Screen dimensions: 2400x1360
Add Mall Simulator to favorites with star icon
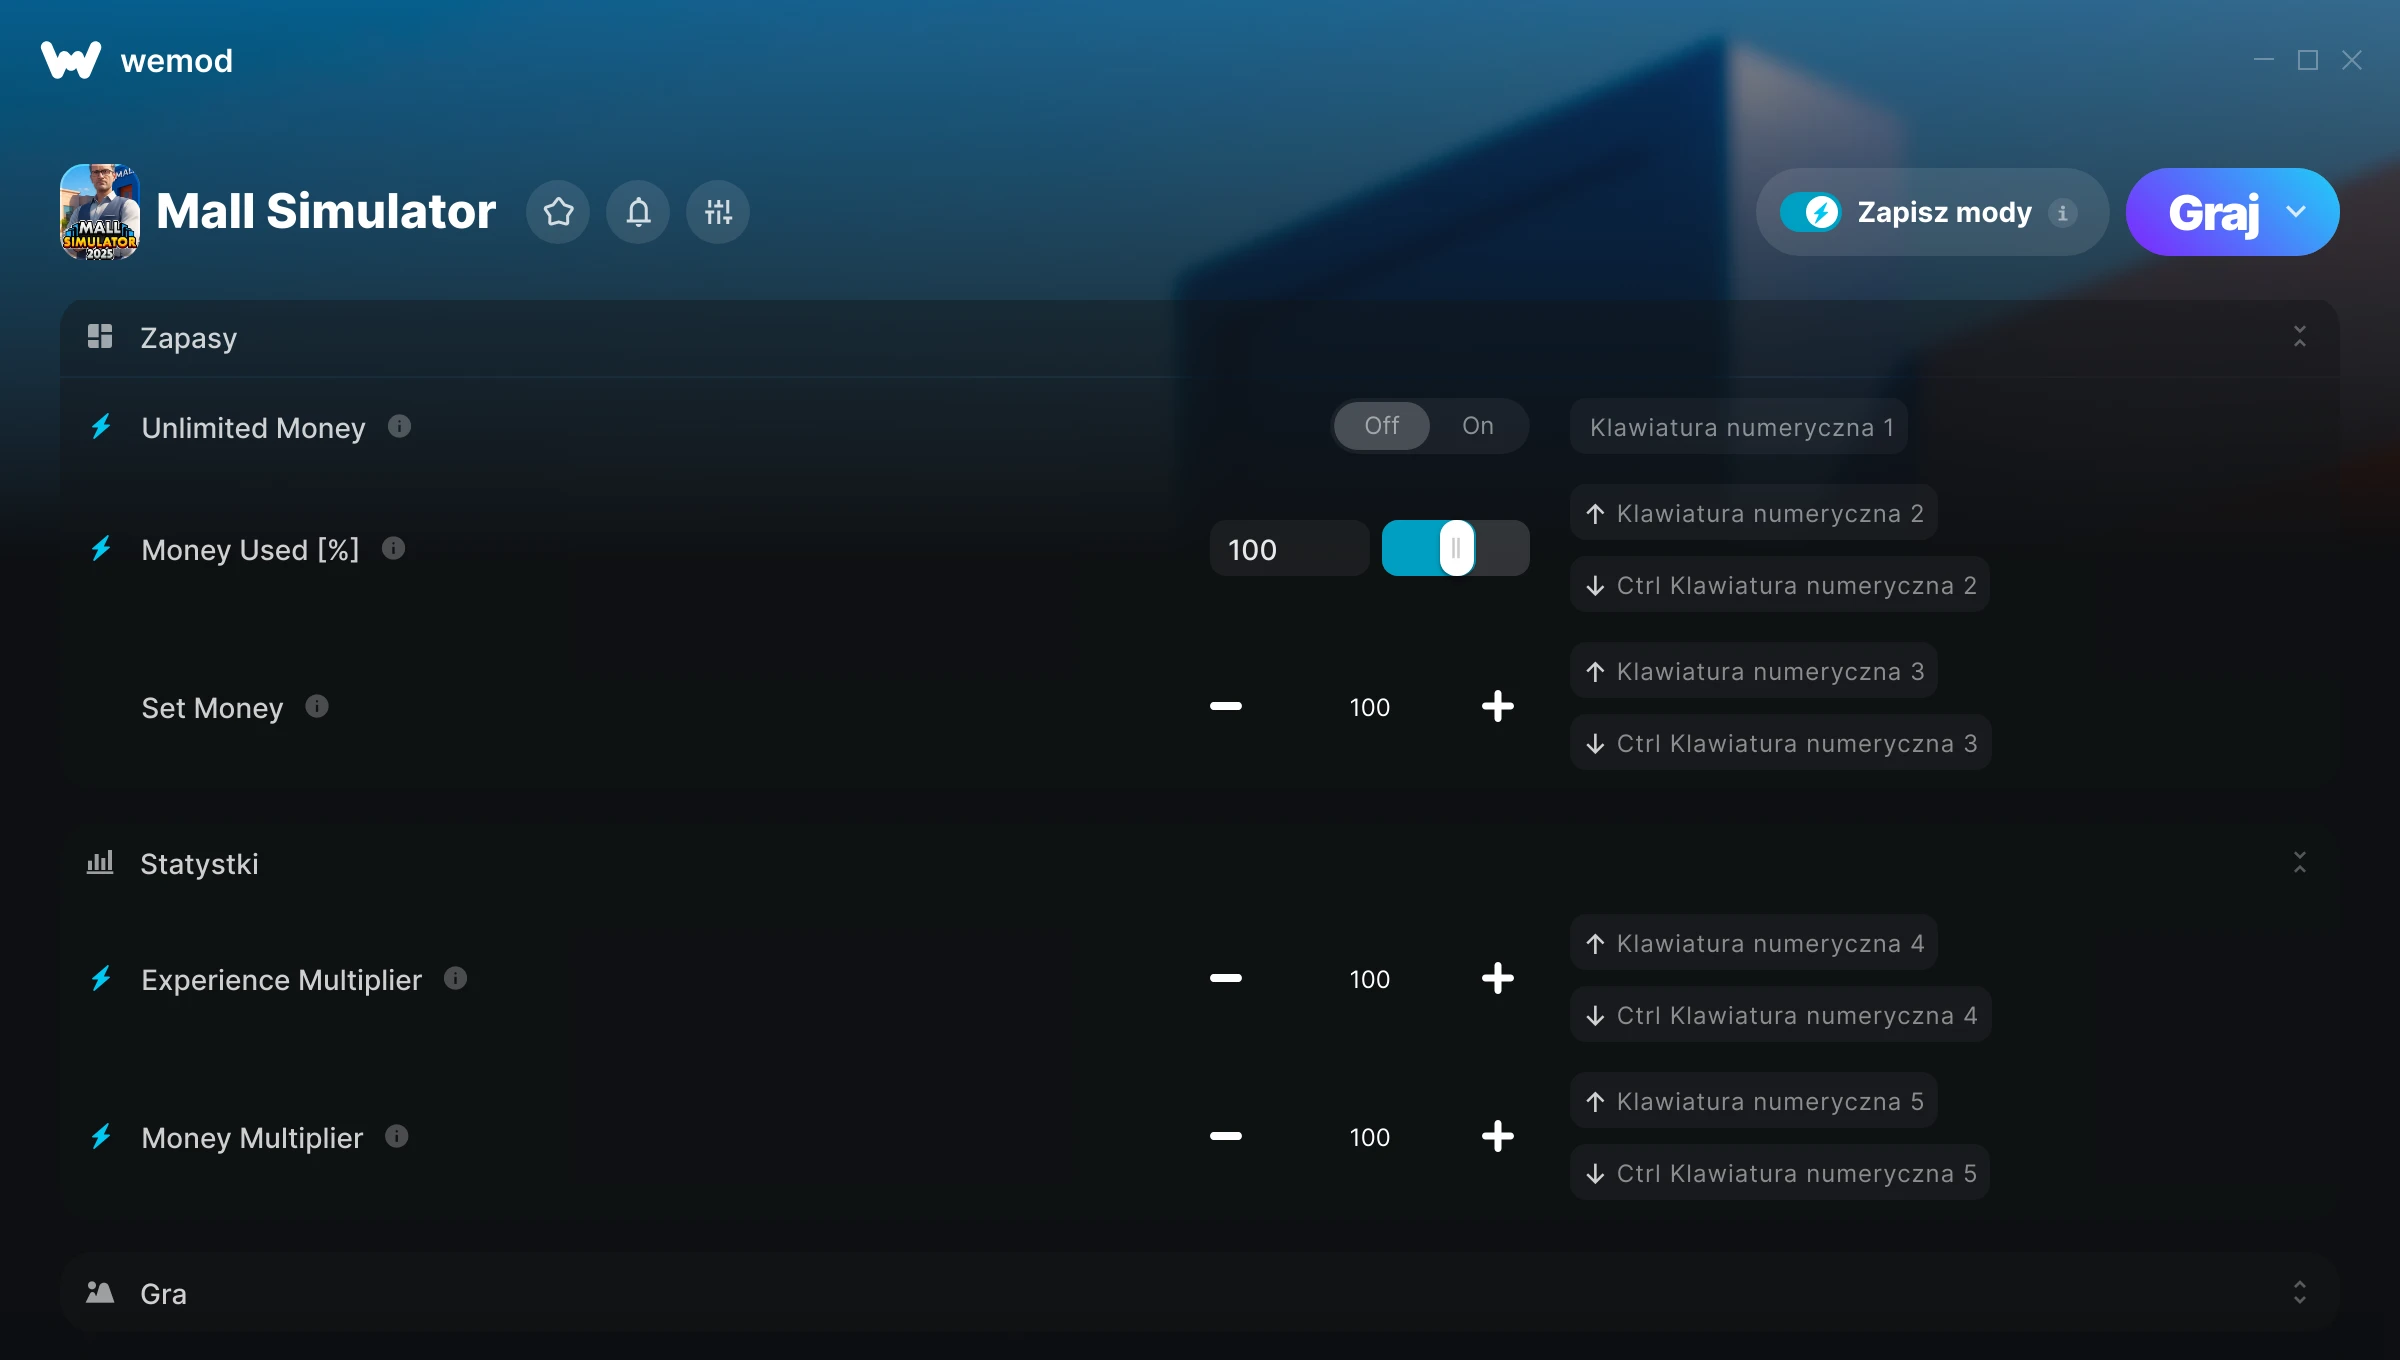[558, 212]
